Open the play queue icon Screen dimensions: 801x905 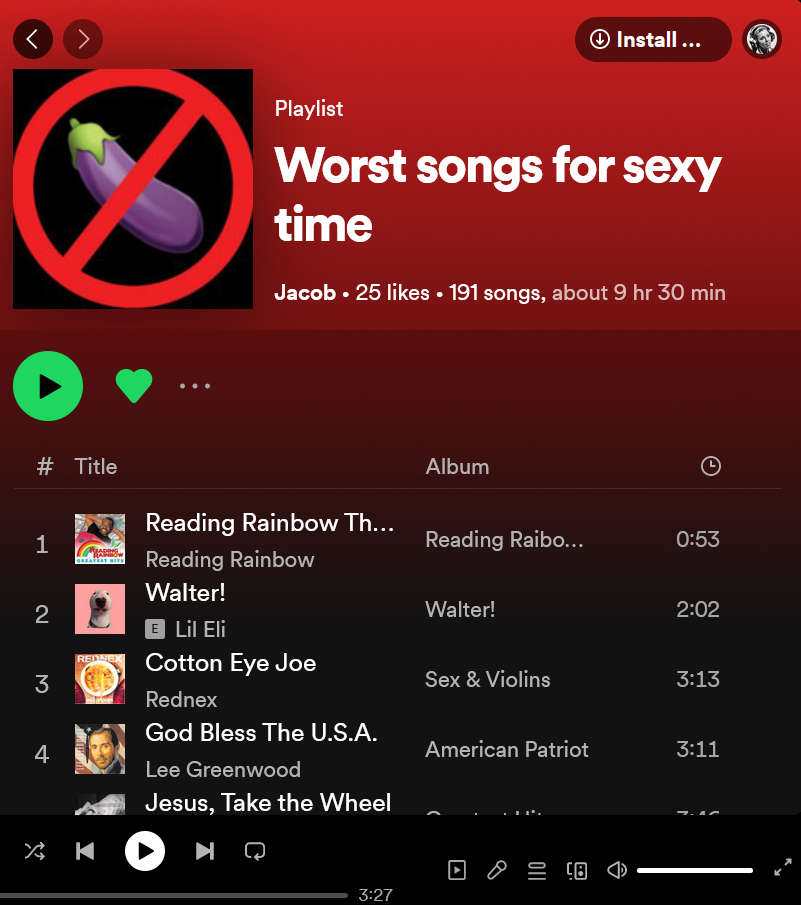537,870
